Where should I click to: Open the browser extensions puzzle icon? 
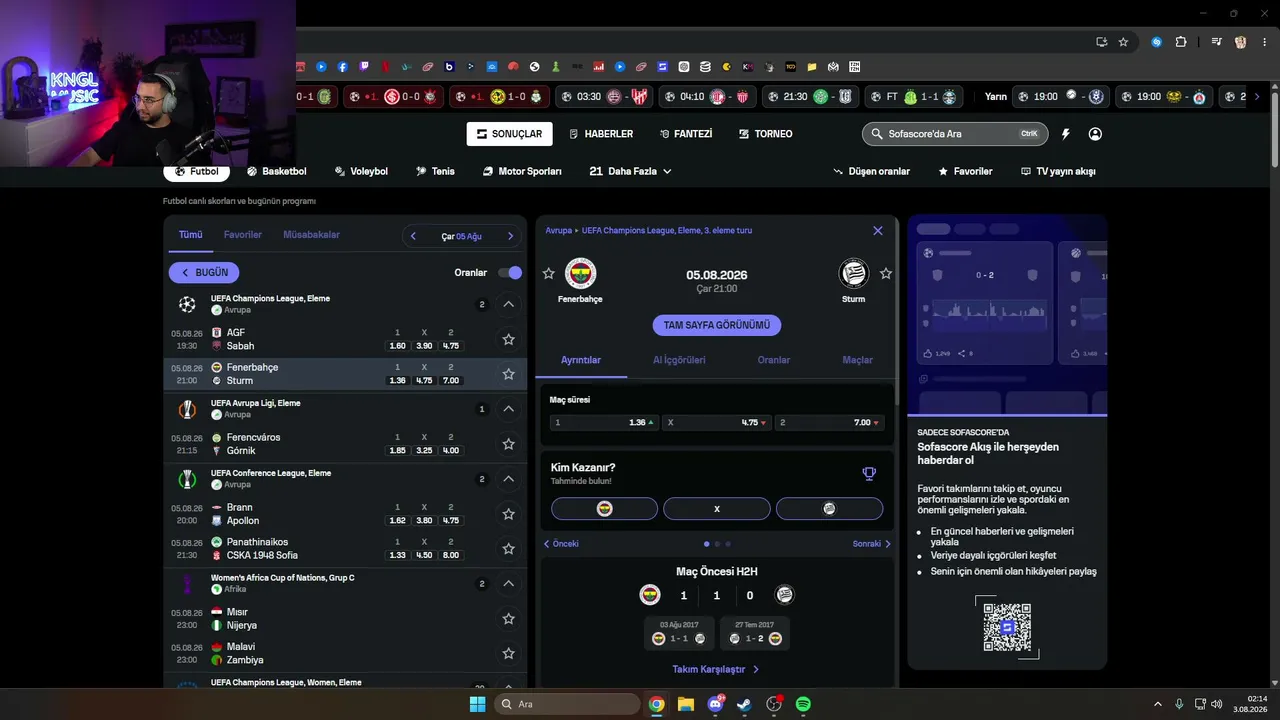coord(1181,42)
